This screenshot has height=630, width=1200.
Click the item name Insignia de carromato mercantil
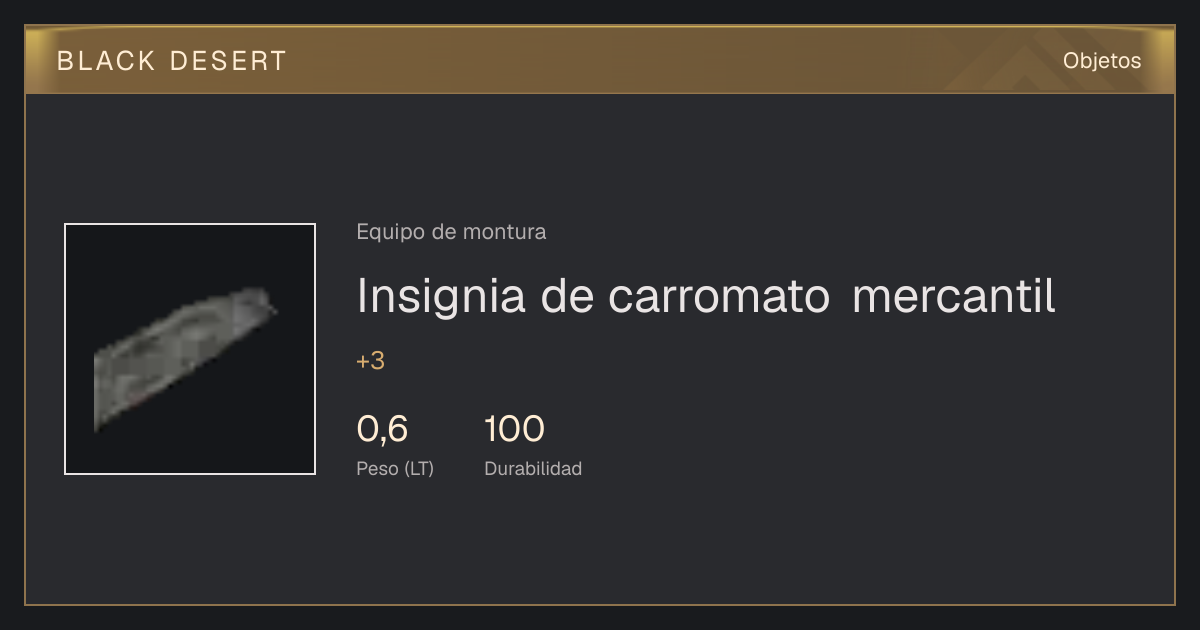click(x=706, y=296)
